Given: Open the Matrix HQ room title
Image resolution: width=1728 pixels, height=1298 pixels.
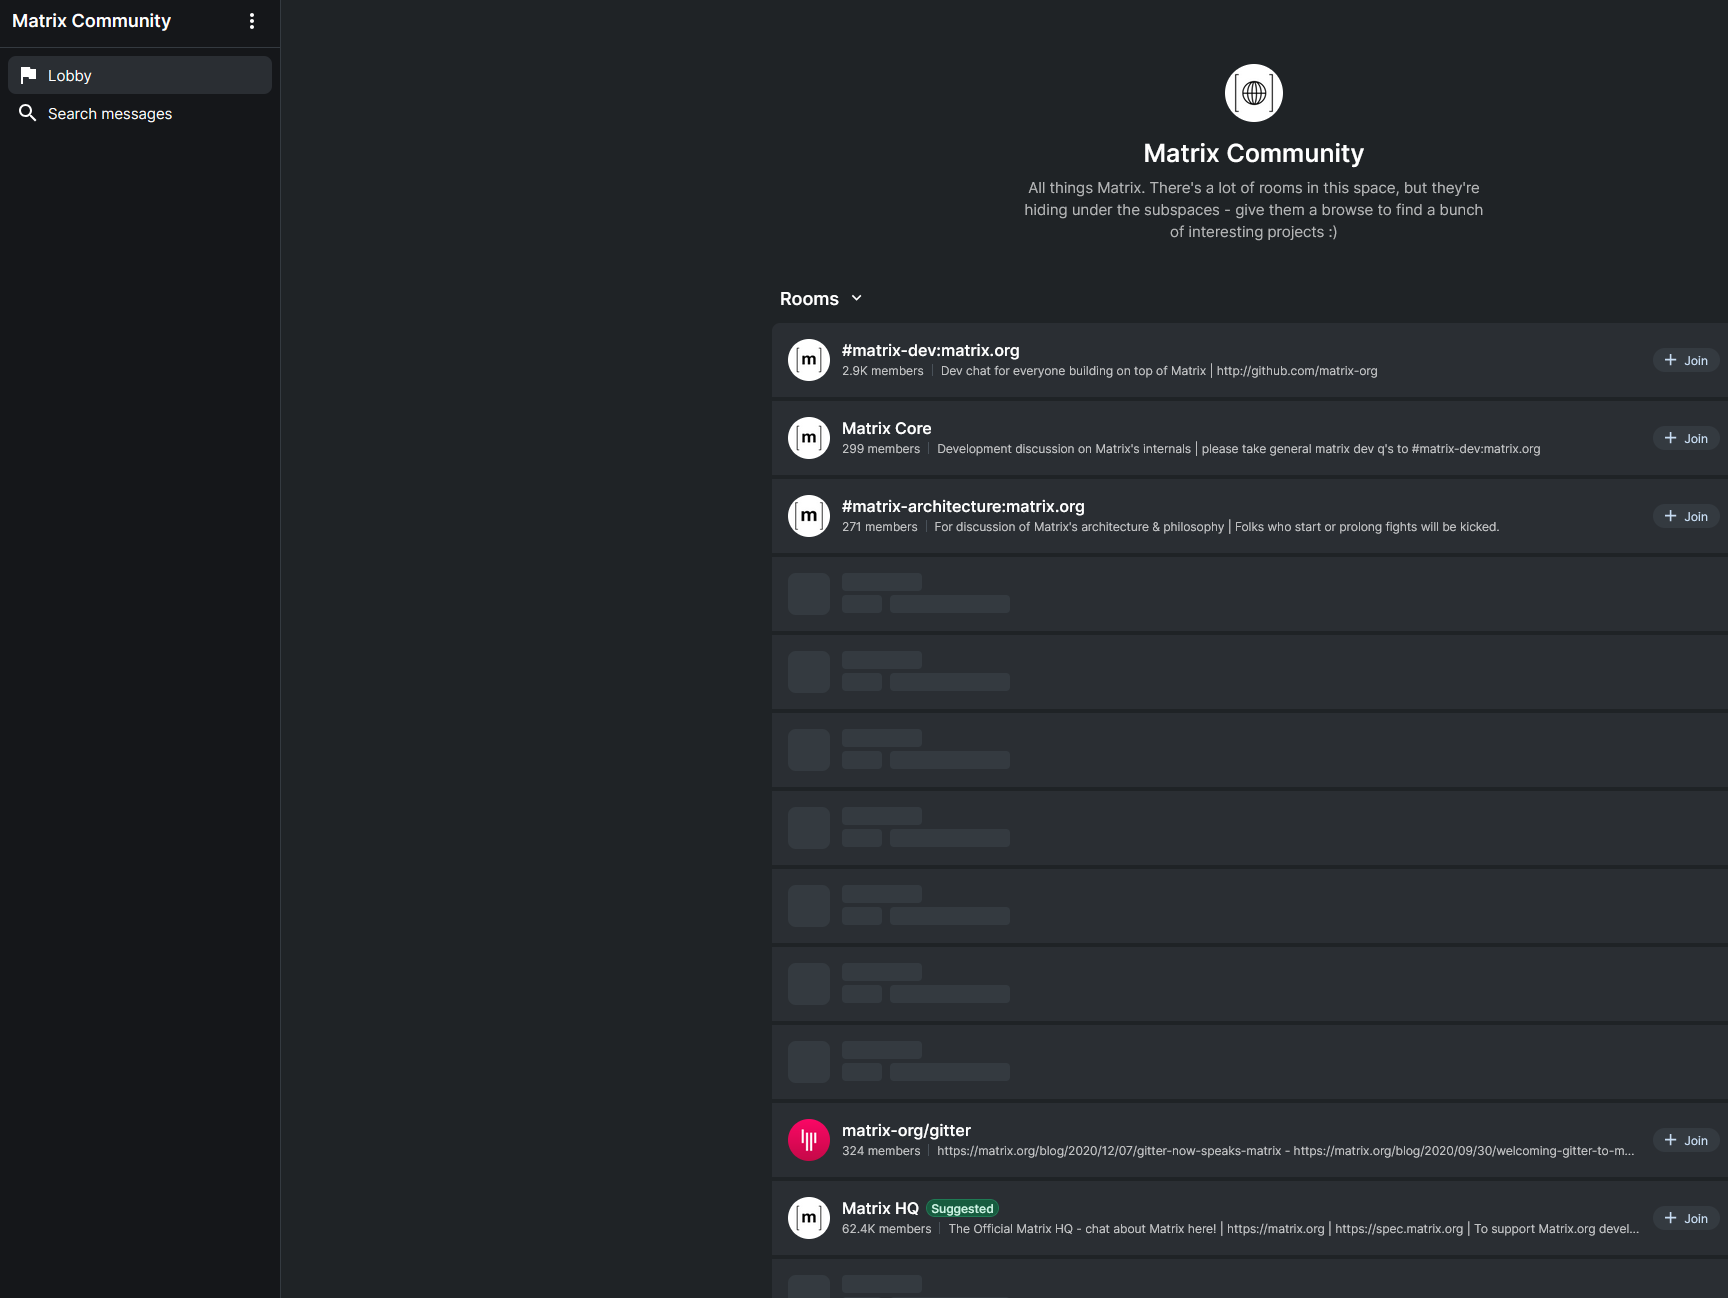Looking at the screenshot, I should click(x=880, y=1208).
